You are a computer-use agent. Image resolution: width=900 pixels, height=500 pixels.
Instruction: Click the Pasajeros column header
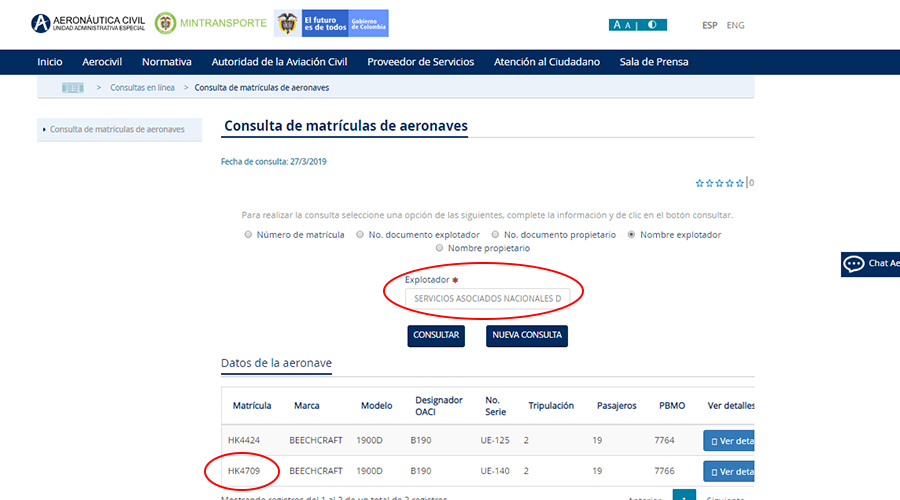click(616, 405)
